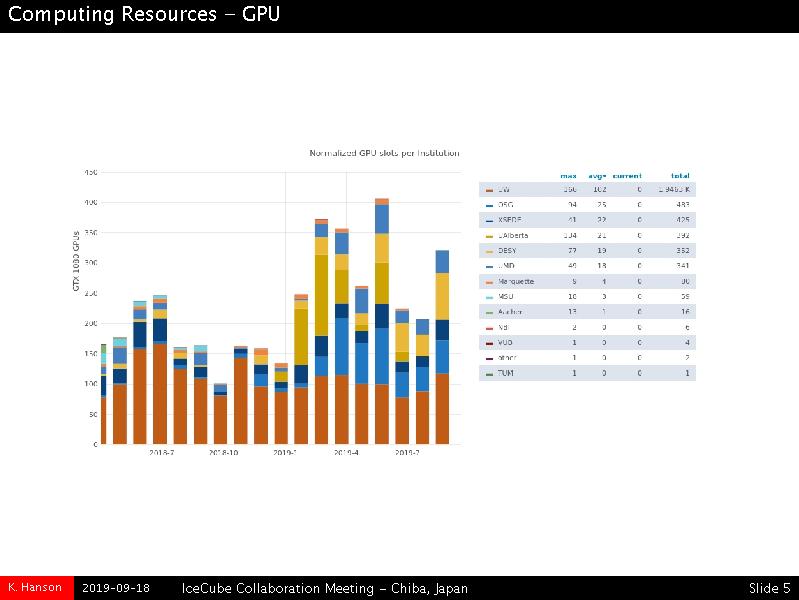Select the 2019-09-18 date in footer
This screenshot has width=799, height=600.
116,588
